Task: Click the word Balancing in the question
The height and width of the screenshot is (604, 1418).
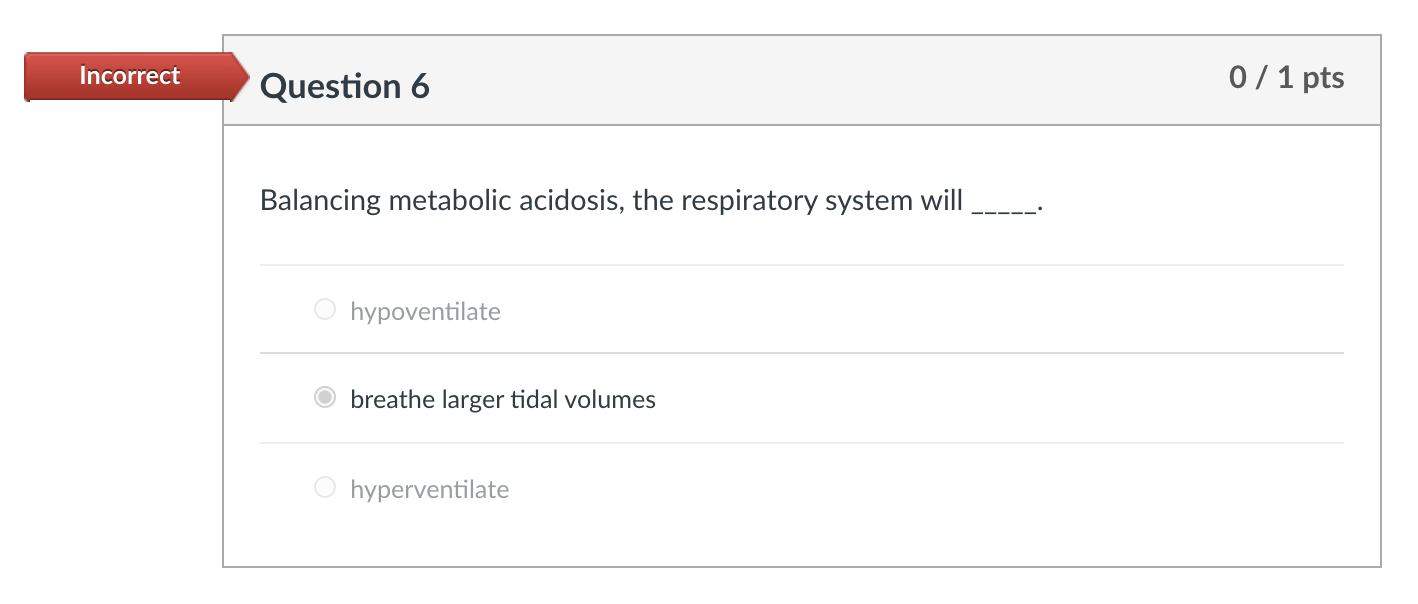Action: coord(320,201)
